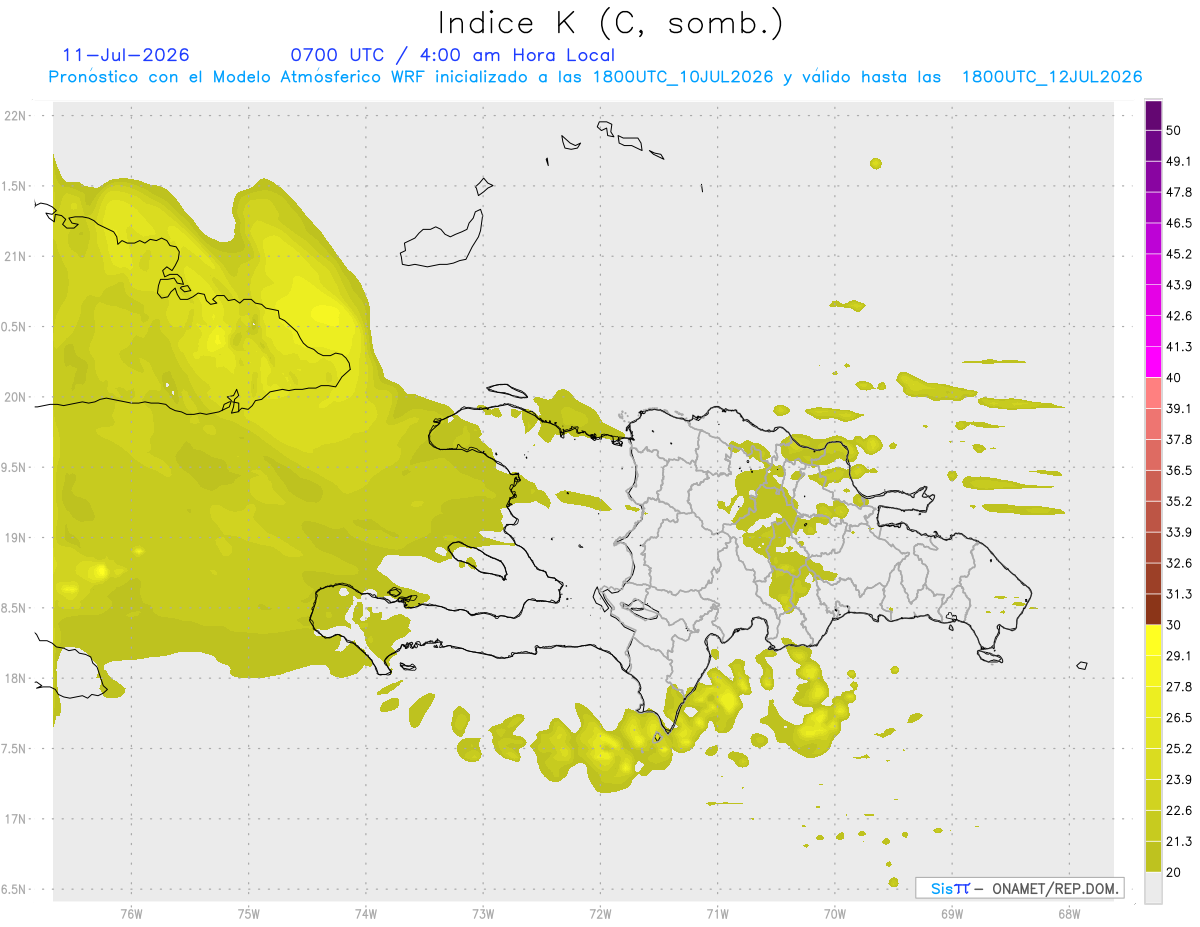Click the '49.1' value on the color scale
Image resolution: width=1200 pixels, height=927 pixels.
pos(1179,161)
